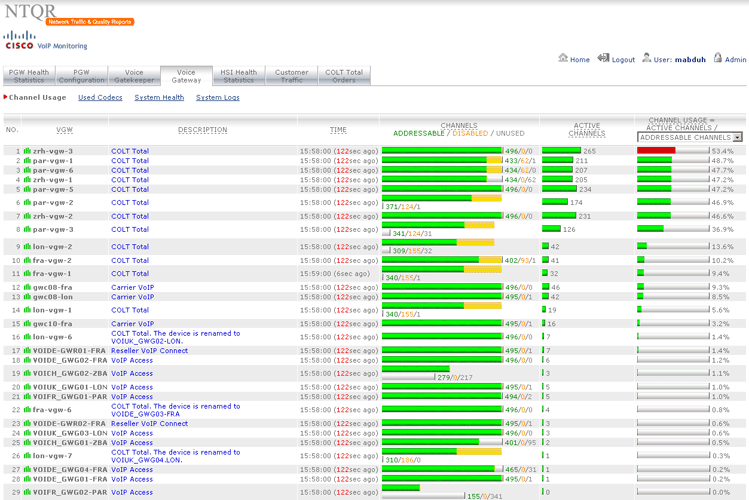Open the System Health link

pos(159,98)
